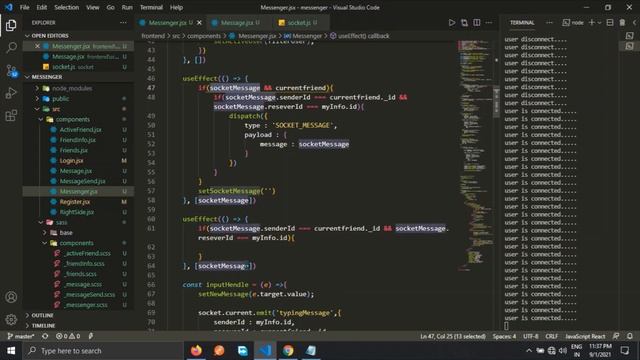This screenshot has height=360, width=640.
Task: Click the Run Code play icon
Action: pyautogui.click(x=451, y=22)
